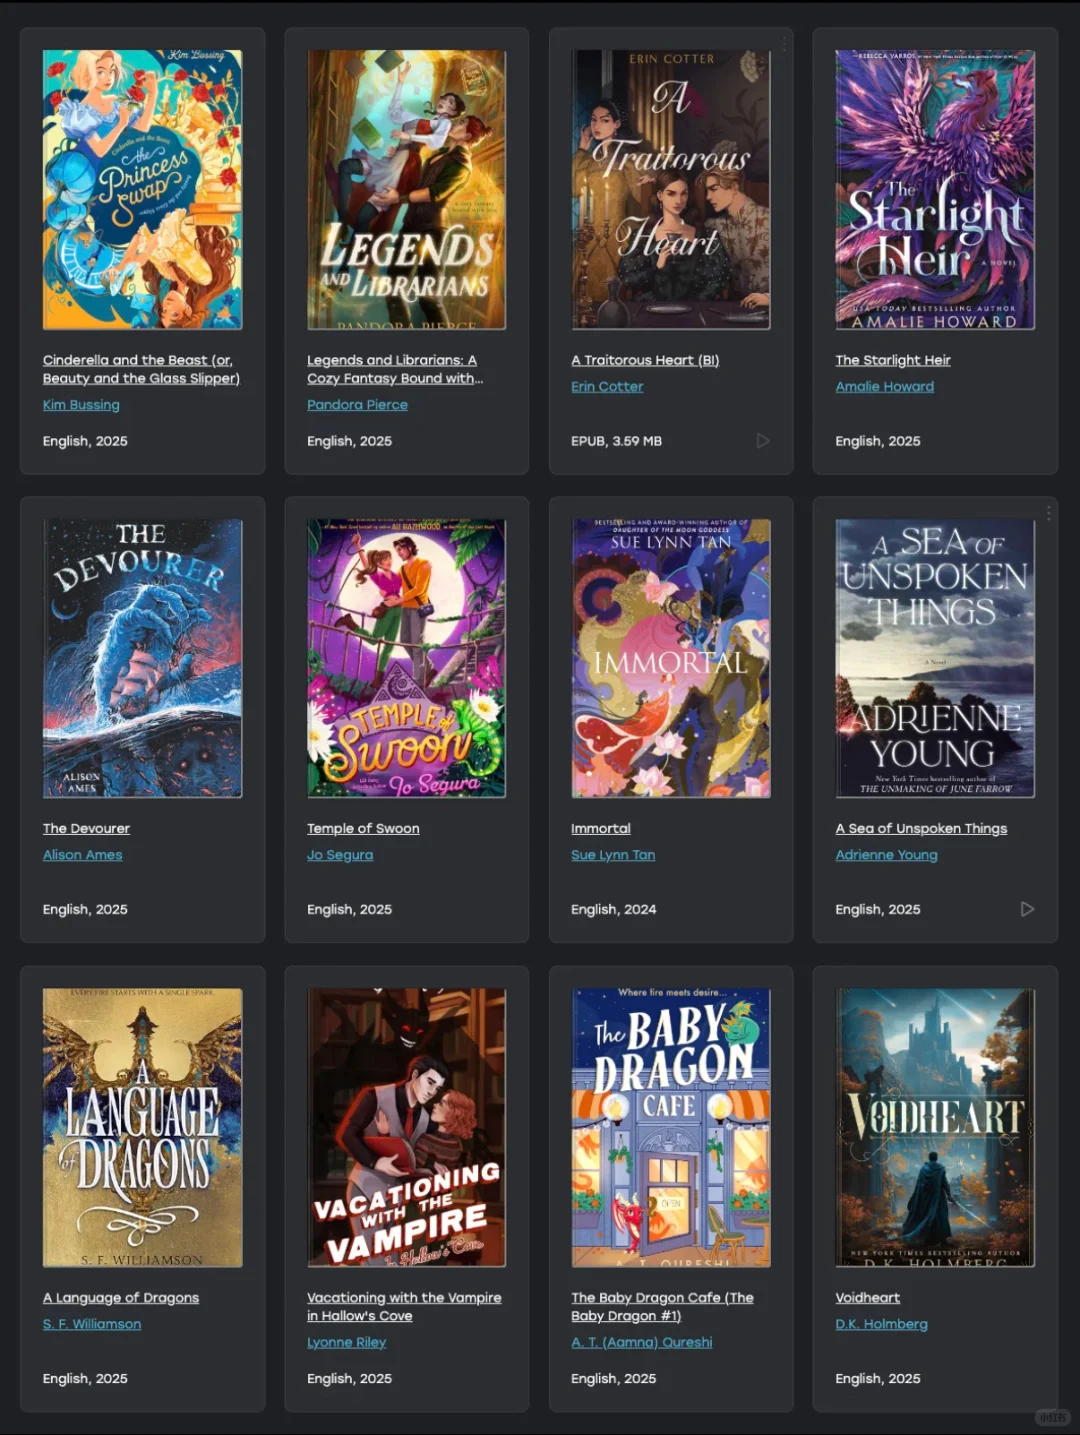This screenshot has height=1435, width=1080.
Task: Select The Starlight Heir cover image
Action: point(935,189)
